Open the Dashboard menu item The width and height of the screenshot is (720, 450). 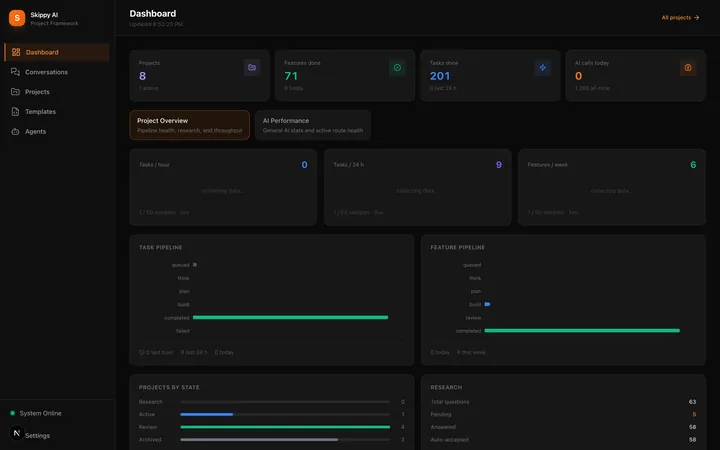click(x=57, y=52)
